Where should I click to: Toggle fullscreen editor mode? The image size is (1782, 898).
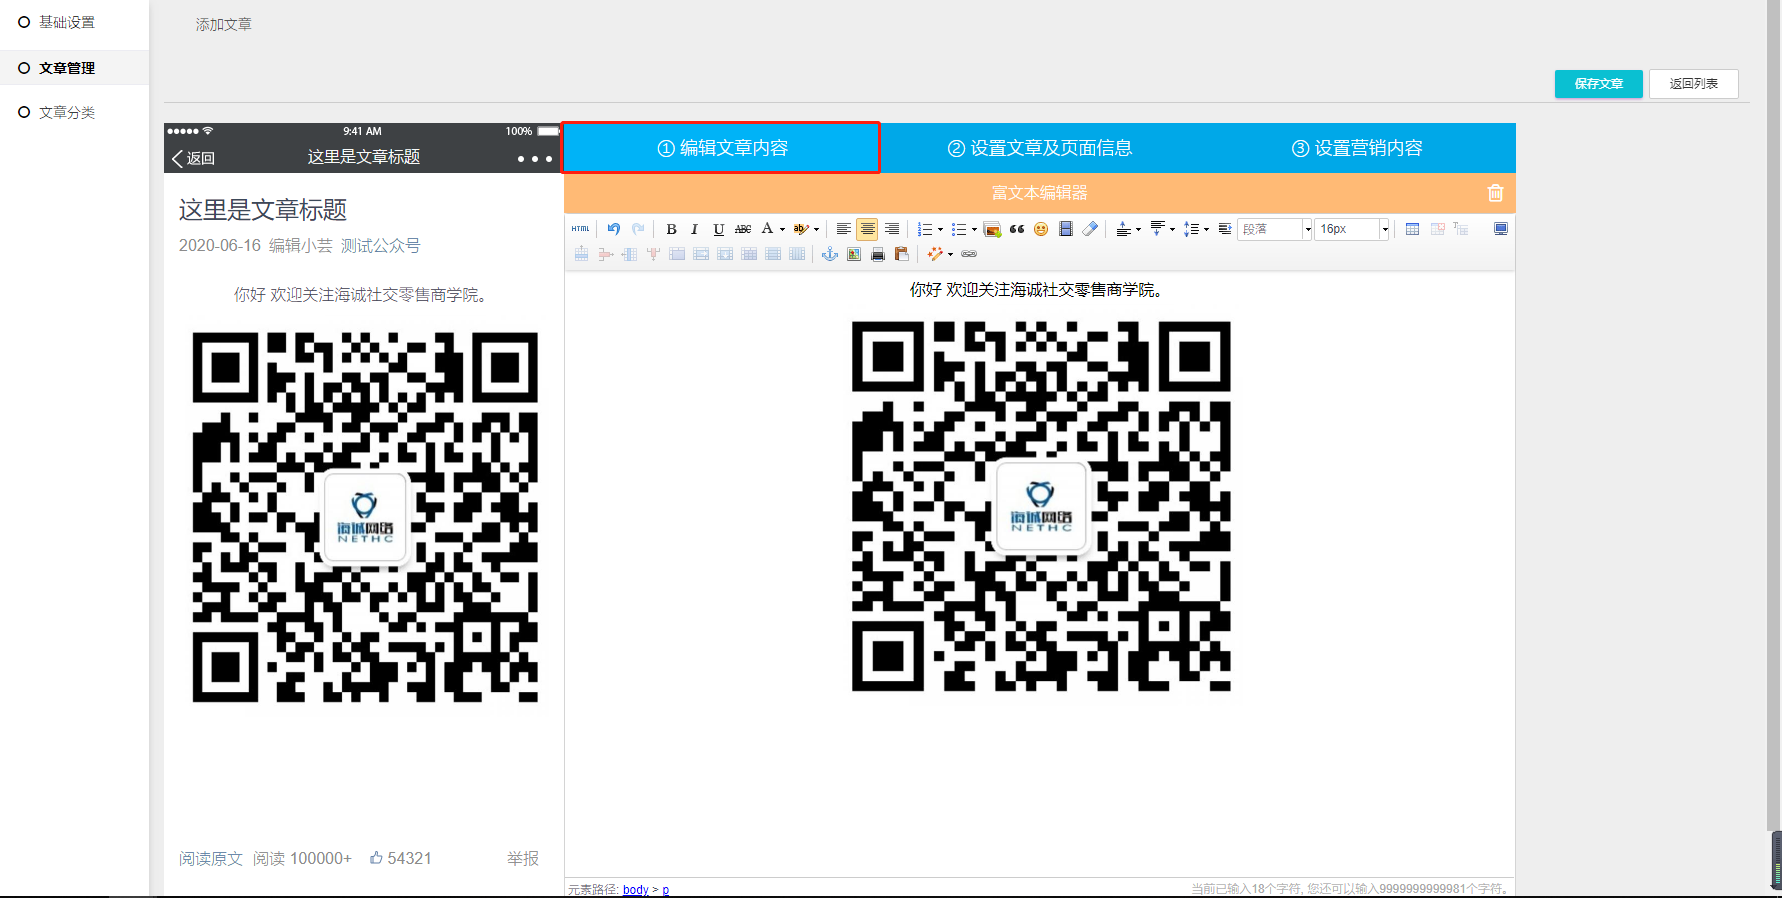pyautogui.click(x=1501, y=229)
